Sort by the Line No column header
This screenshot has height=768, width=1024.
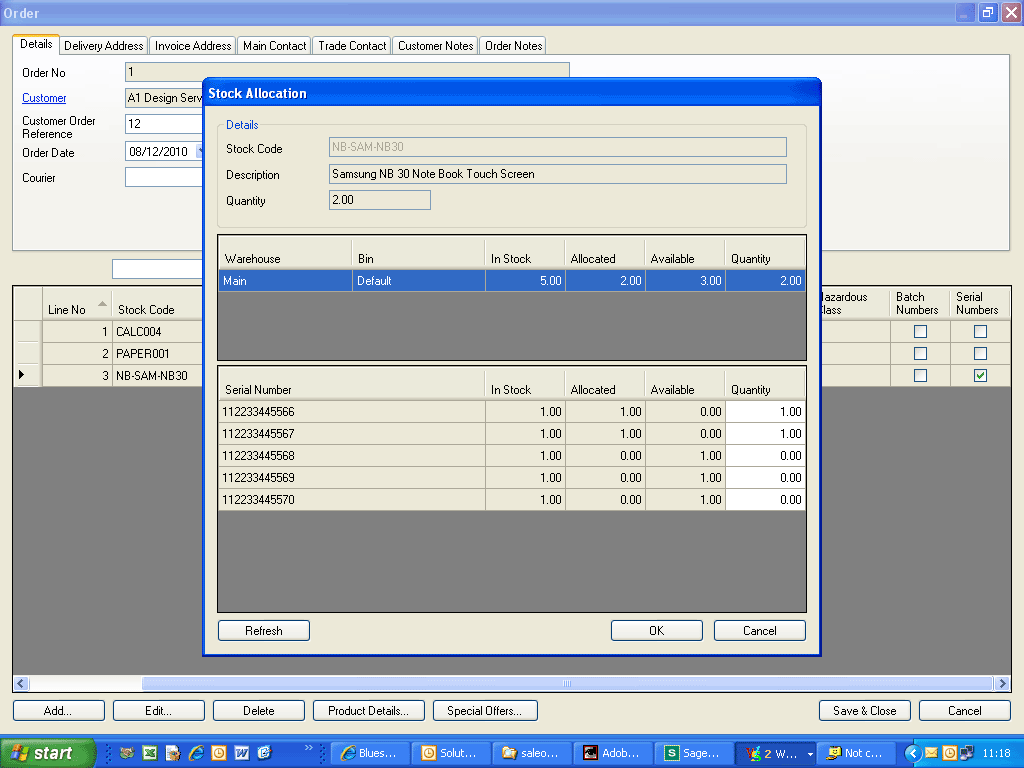click(x=77, y=304)
